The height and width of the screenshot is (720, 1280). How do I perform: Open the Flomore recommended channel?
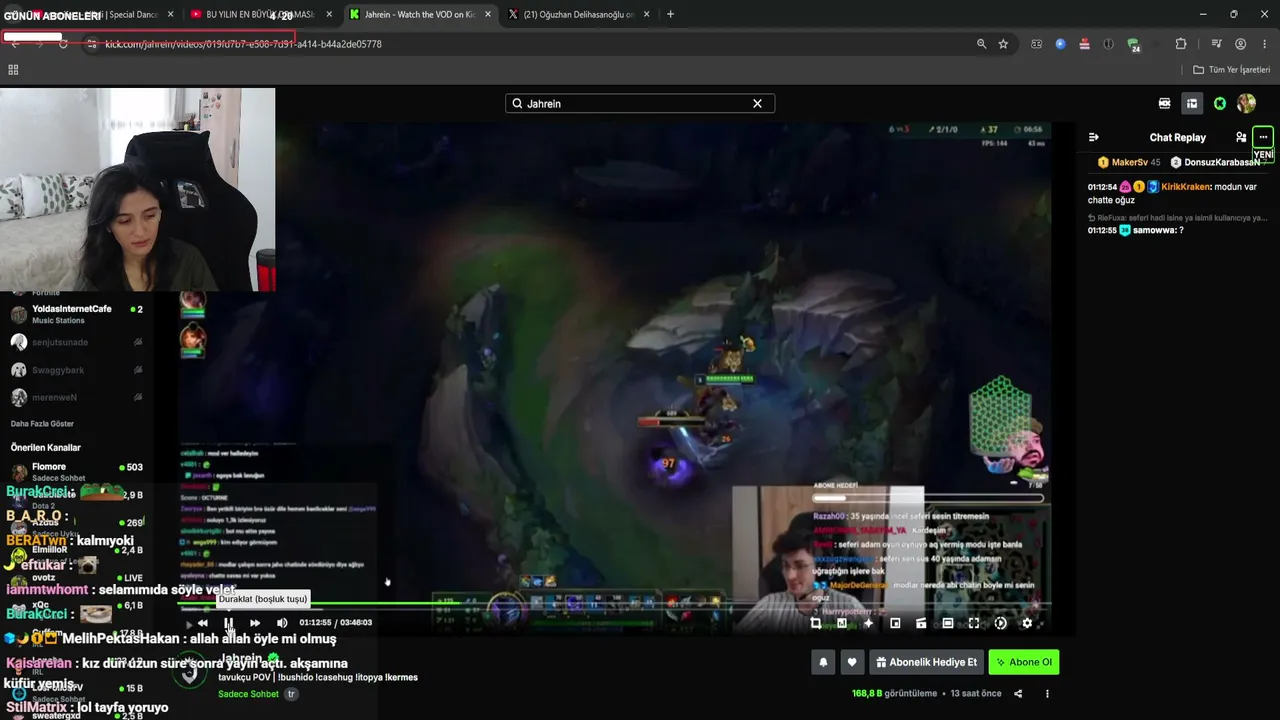pyautogui.click(x=76, y=471)
